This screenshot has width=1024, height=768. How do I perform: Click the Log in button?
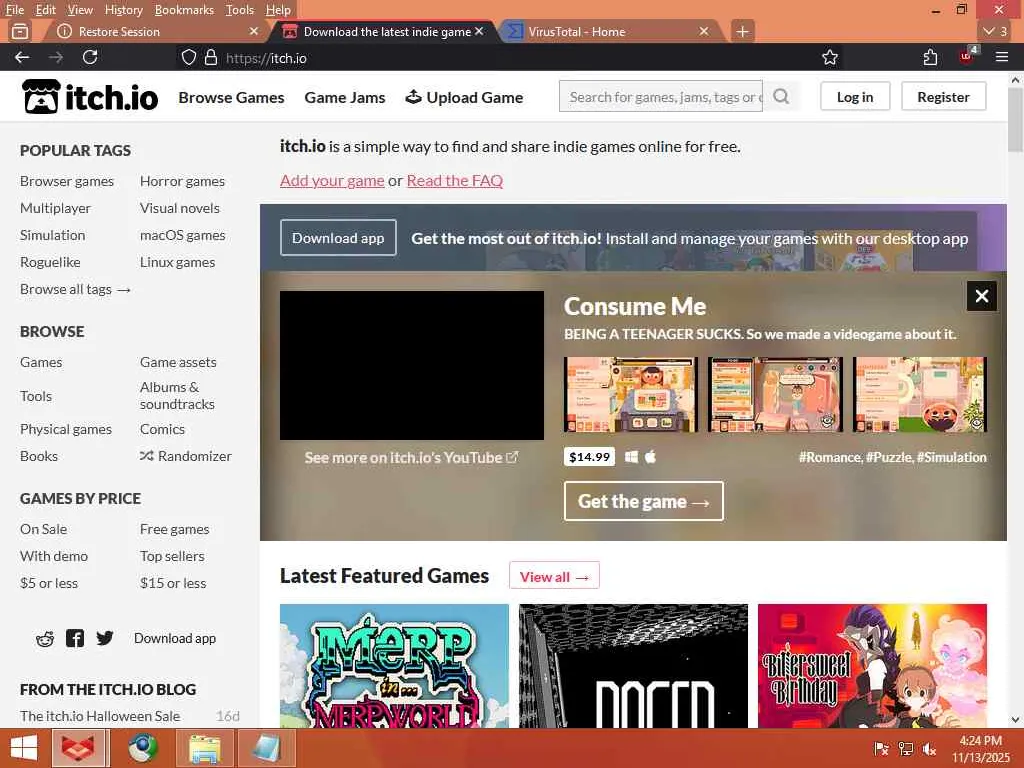point(855,97)
